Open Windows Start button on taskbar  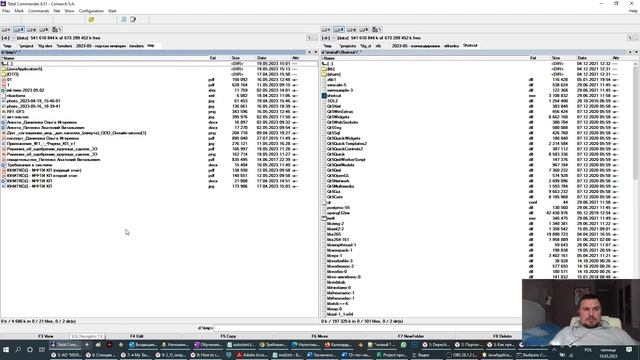click(6, 350)
